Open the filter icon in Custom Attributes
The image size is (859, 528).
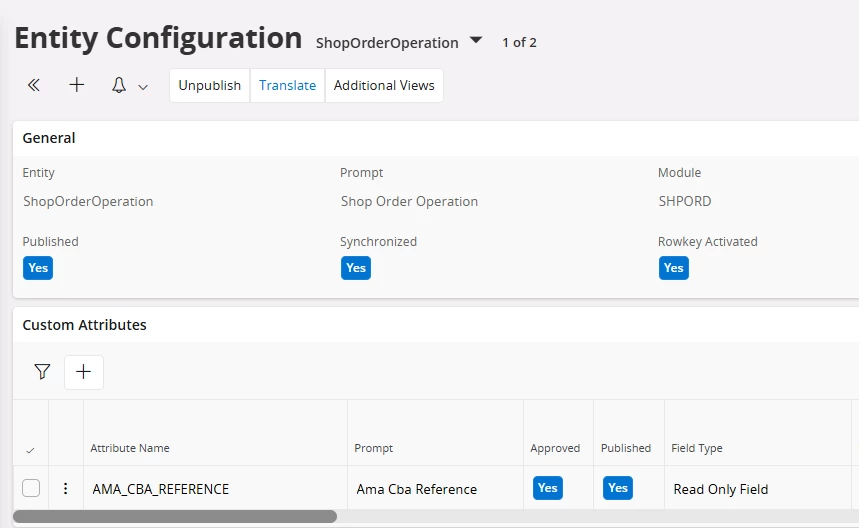coord(42,372)
